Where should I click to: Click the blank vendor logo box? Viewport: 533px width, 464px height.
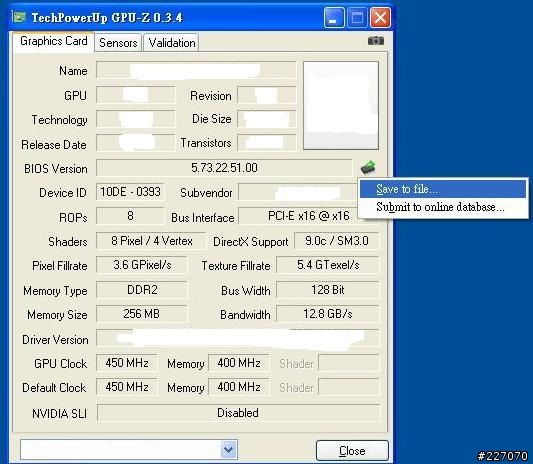pos(341,105)
